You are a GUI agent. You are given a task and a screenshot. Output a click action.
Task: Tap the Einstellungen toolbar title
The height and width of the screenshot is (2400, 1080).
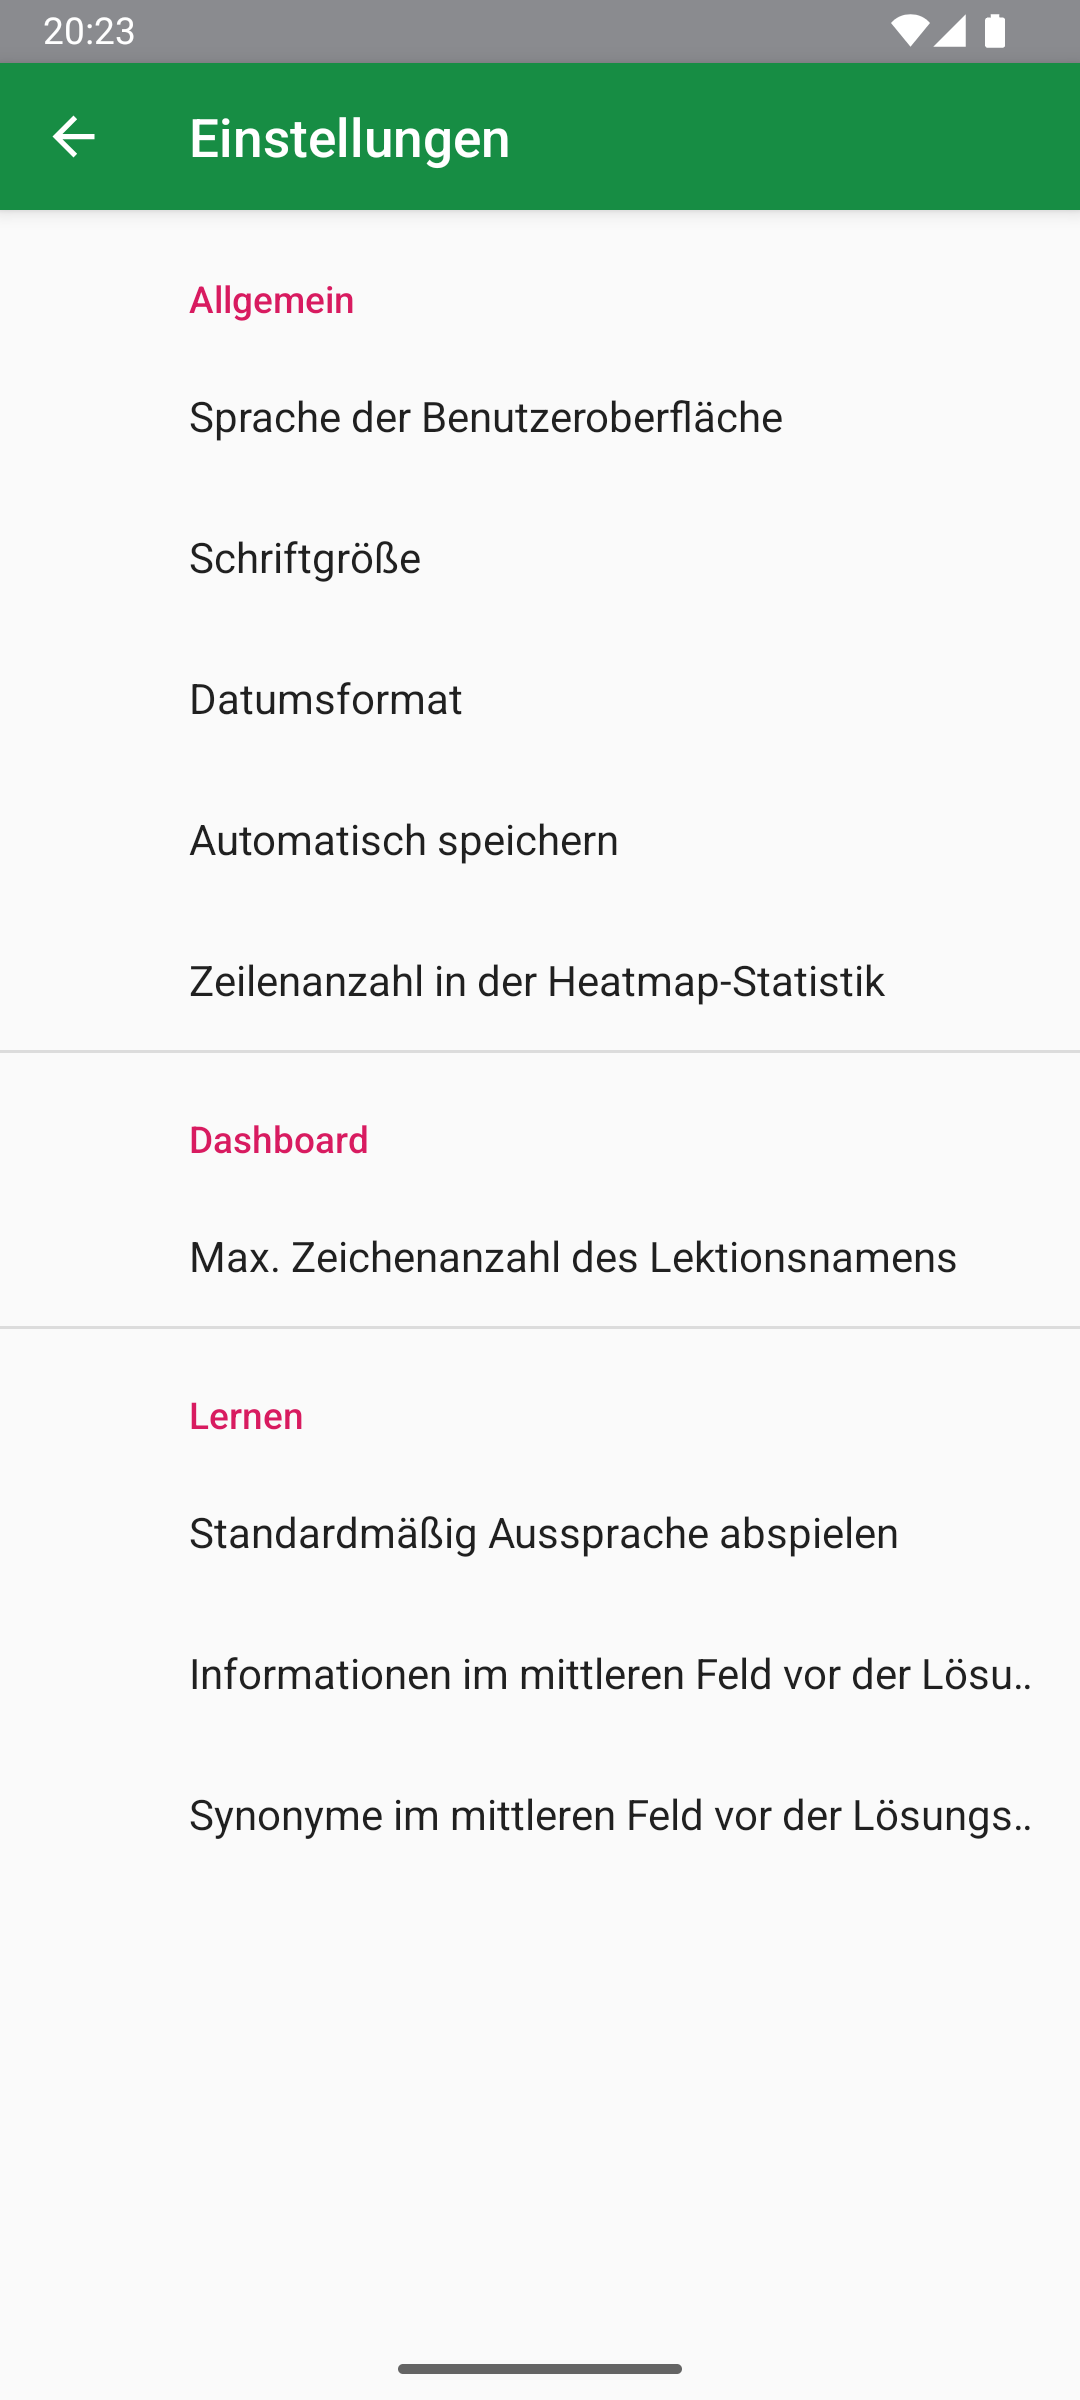349,138
